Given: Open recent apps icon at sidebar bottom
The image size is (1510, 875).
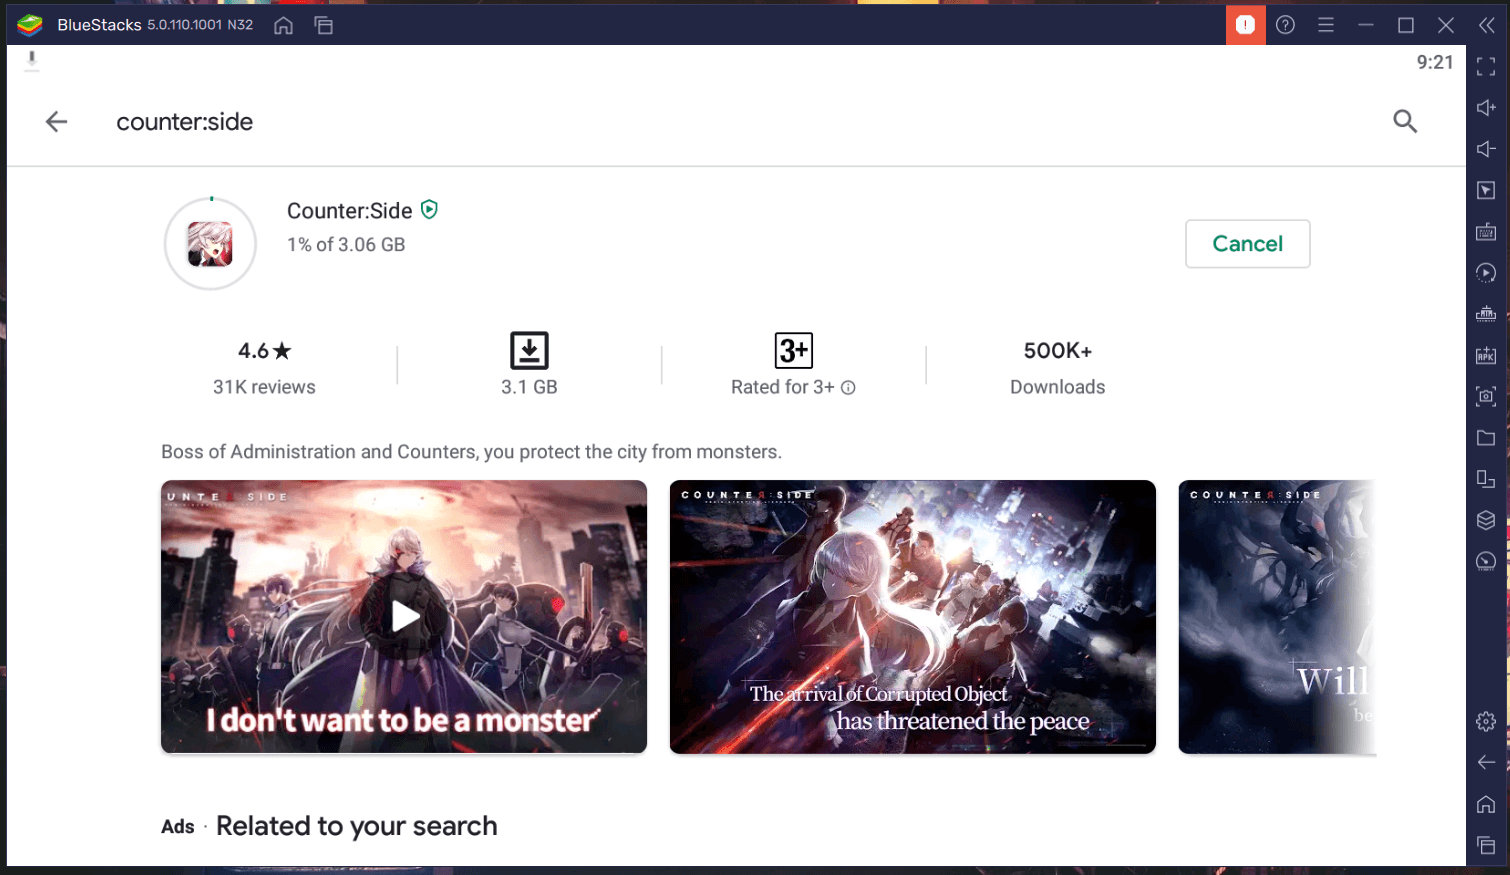Looking at the screenshot, I should 1486,845.
